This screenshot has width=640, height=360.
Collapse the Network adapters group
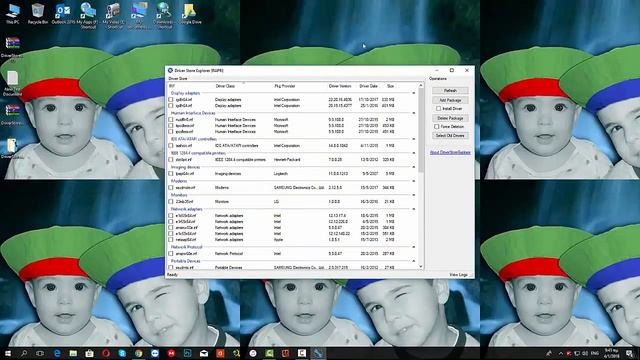413,209
